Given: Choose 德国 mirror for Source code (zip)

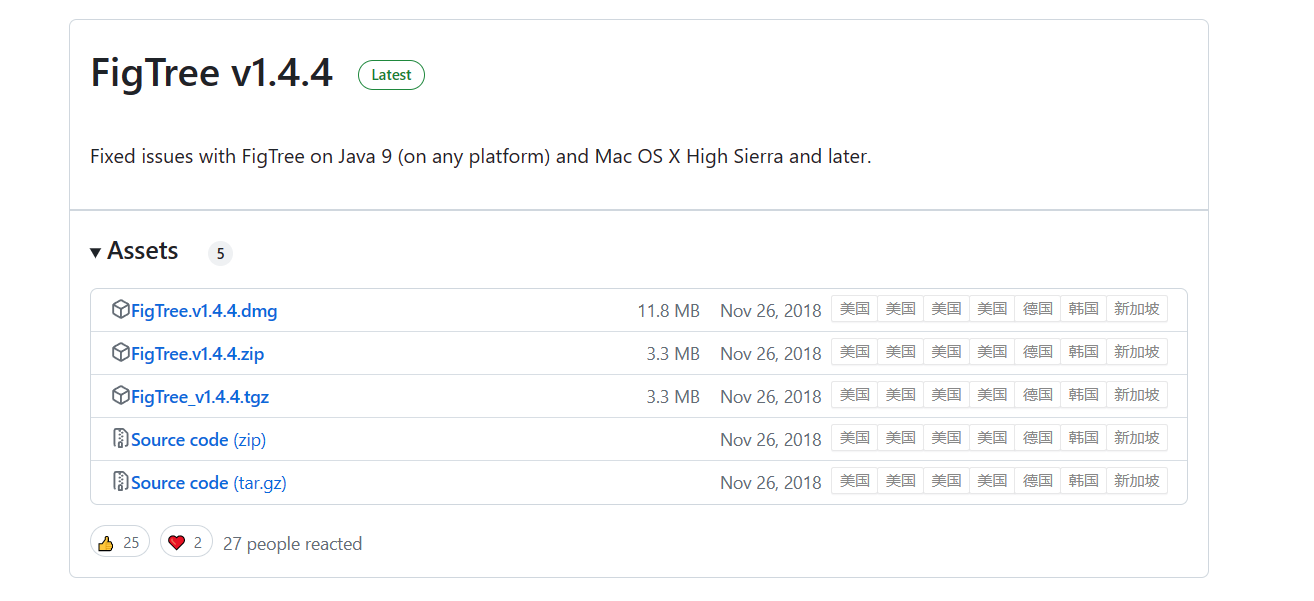Looking at the screenshot, I should click(1038, 438).
